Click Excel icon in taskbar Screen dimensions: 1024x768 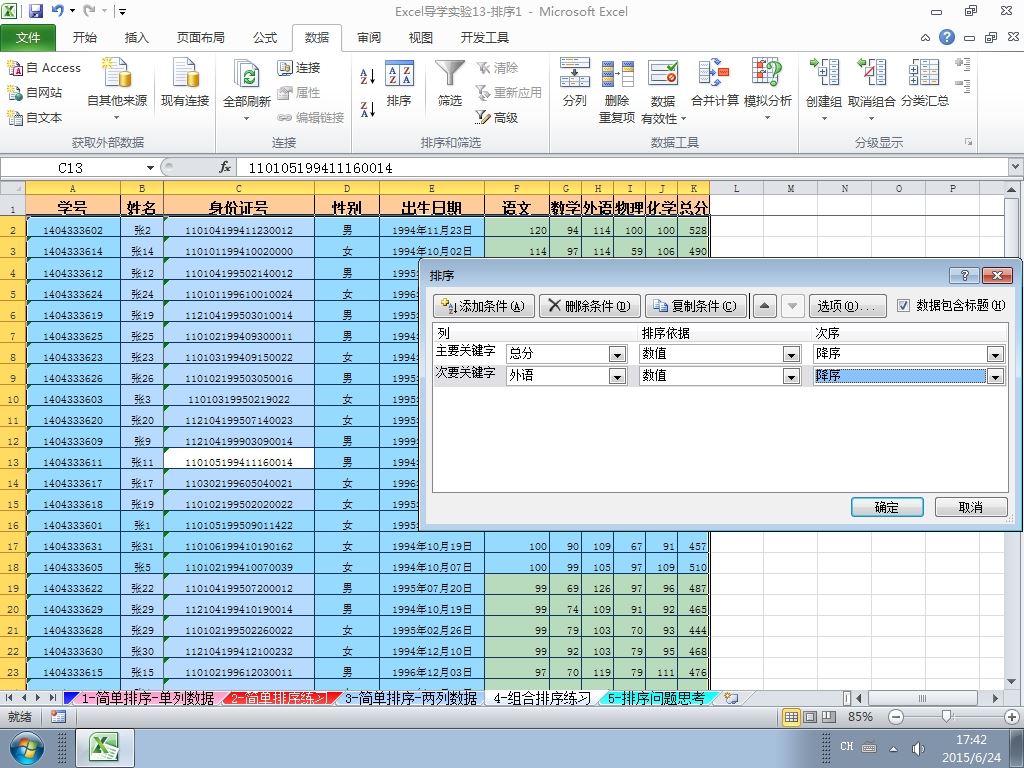pos(105,748)
